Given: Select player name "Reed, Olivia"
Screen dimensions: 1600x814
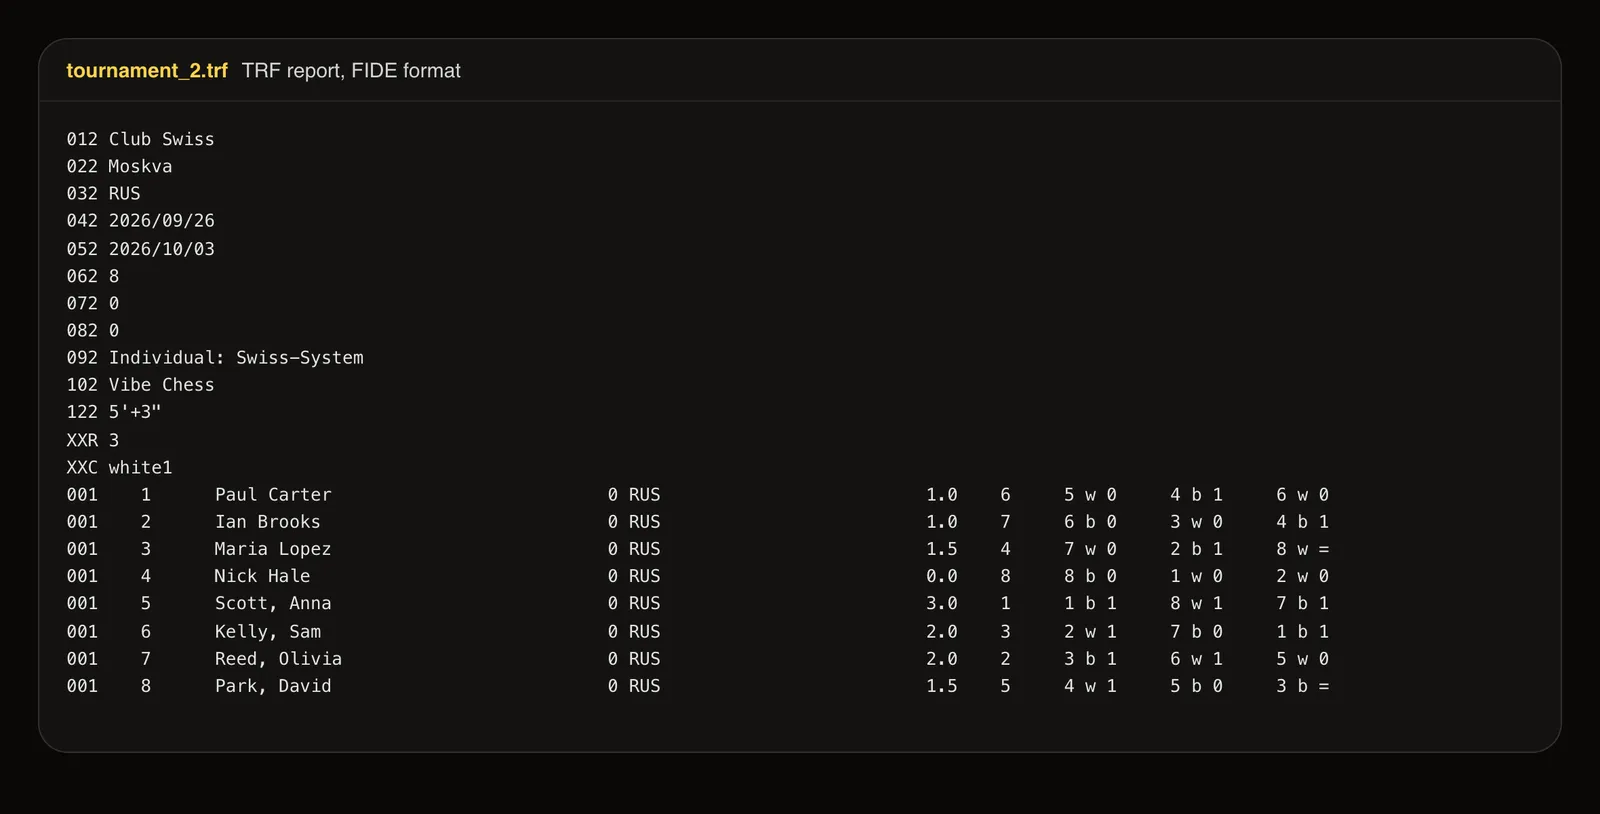Looking at the screenshot, I should tap(278, 658).
